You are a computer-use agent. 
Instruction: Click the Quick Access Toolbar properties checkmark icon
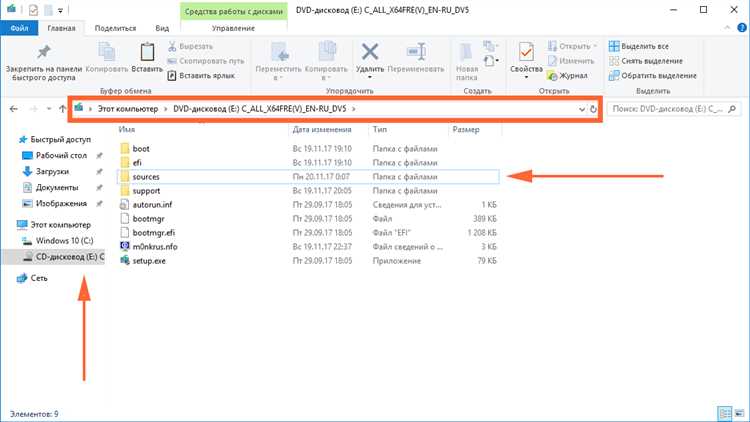point(33,10)
